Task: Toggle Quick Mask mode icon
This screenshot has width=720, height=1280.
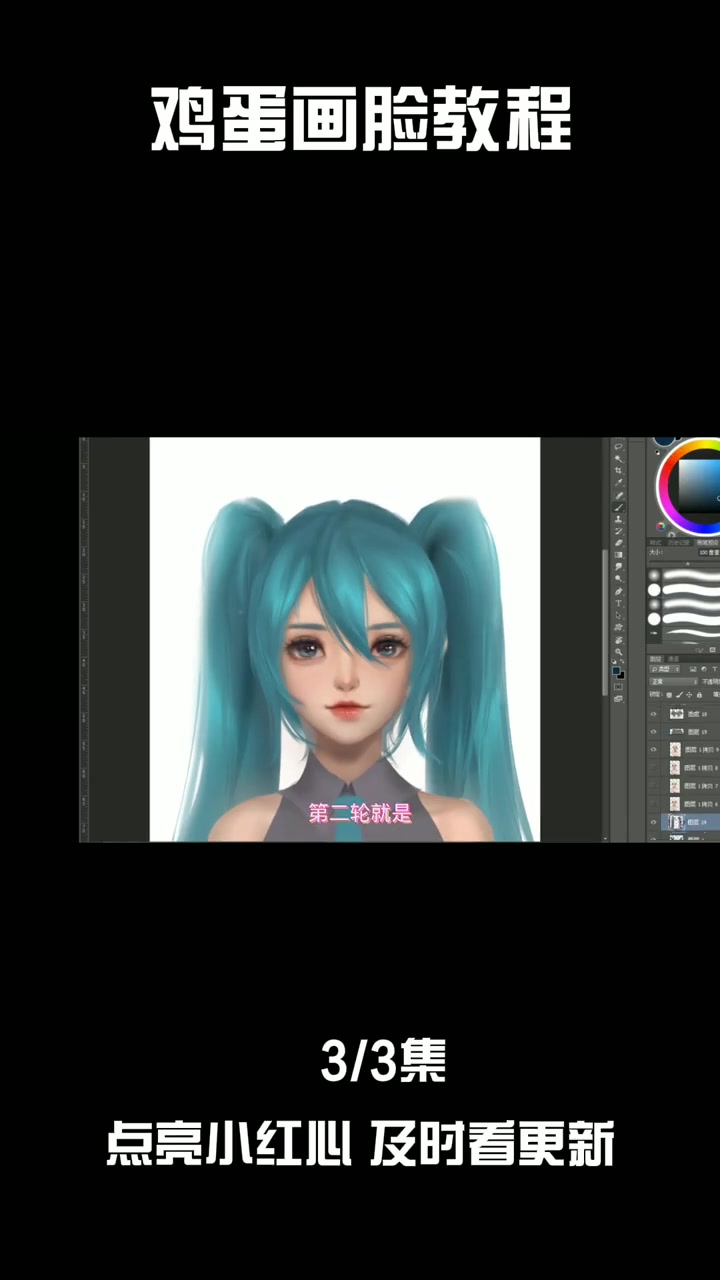Action: (x=618, y=687)
